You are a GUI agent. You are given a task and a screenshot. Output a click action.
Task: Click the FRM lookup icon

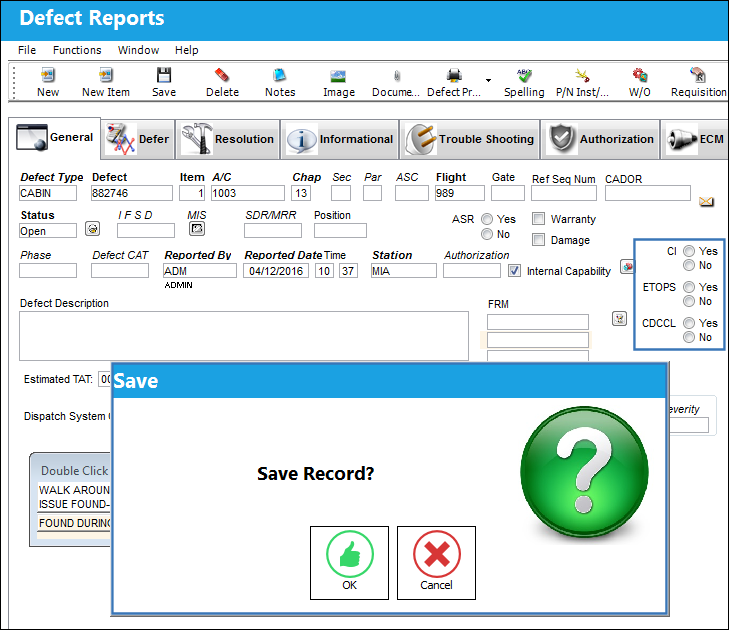[619, 318]
